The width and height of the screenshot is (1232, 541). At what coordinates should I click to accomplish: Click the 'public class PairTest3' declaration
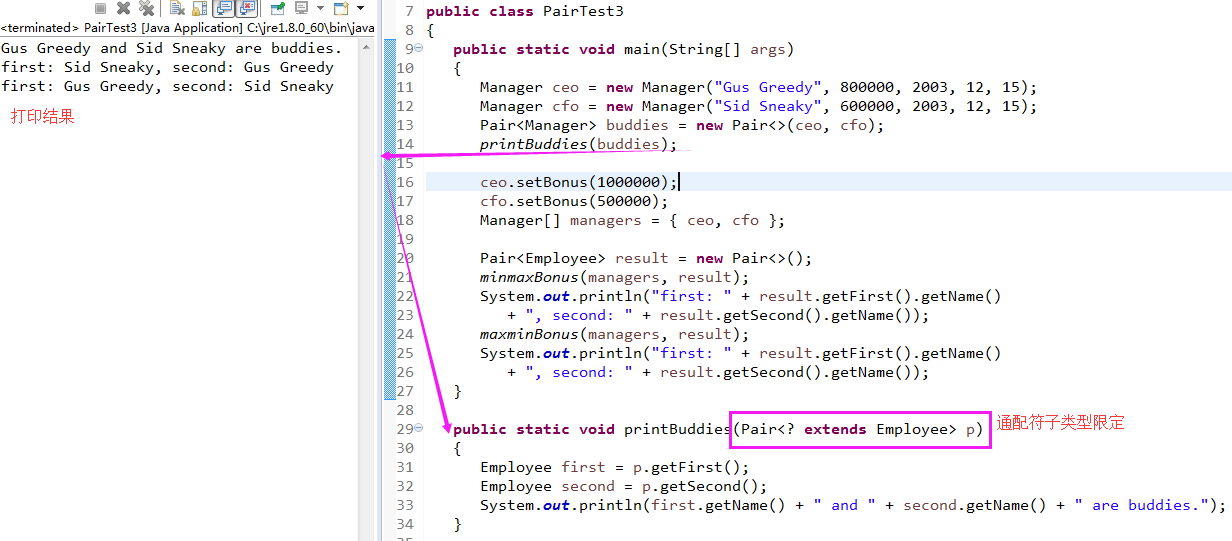coord(525,11)
